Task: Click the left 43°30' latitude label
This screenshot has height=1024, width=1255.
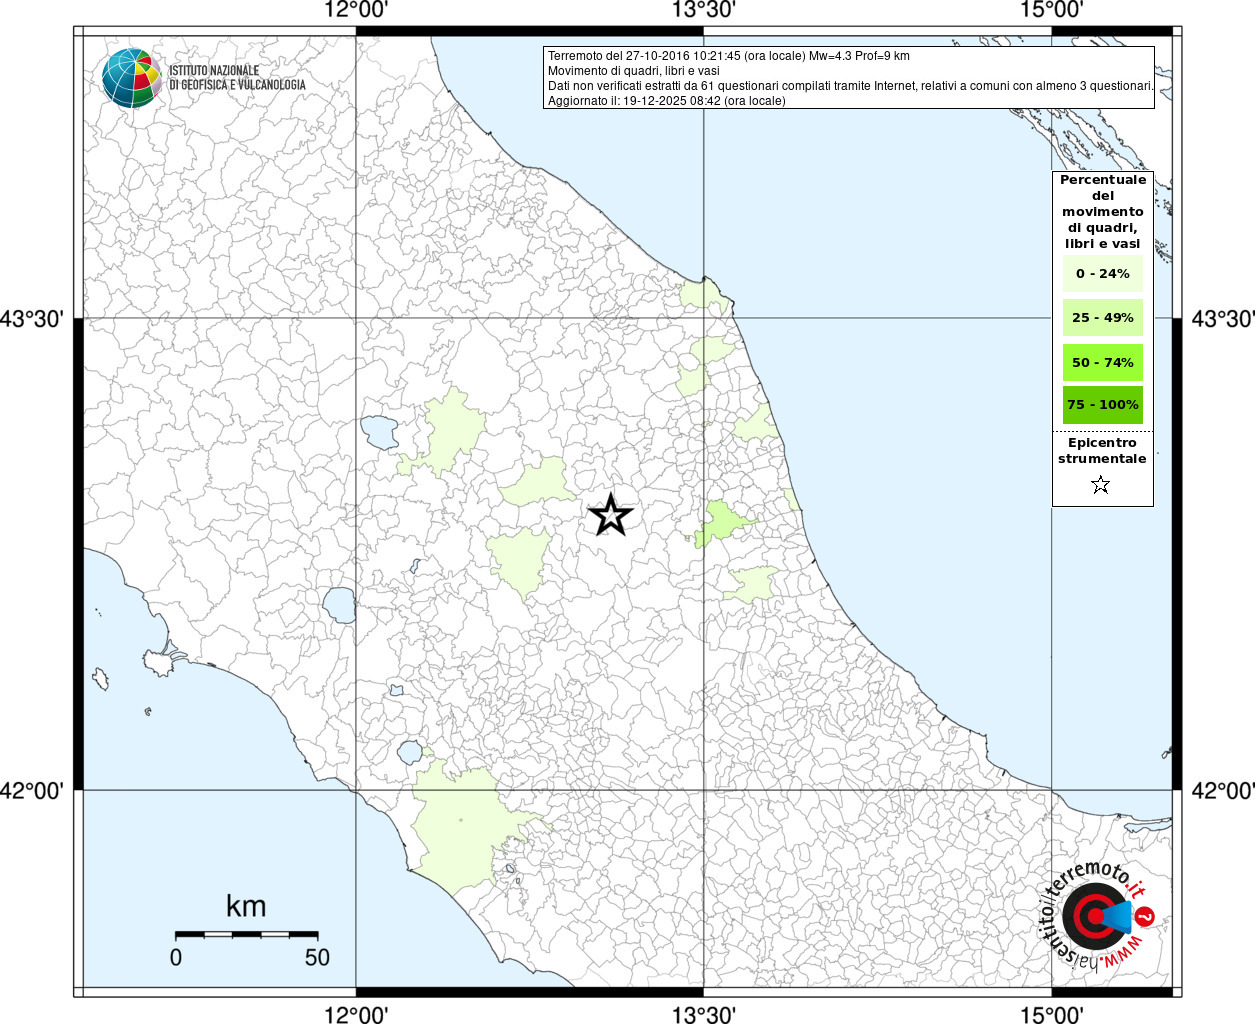Action: [33, 319]
